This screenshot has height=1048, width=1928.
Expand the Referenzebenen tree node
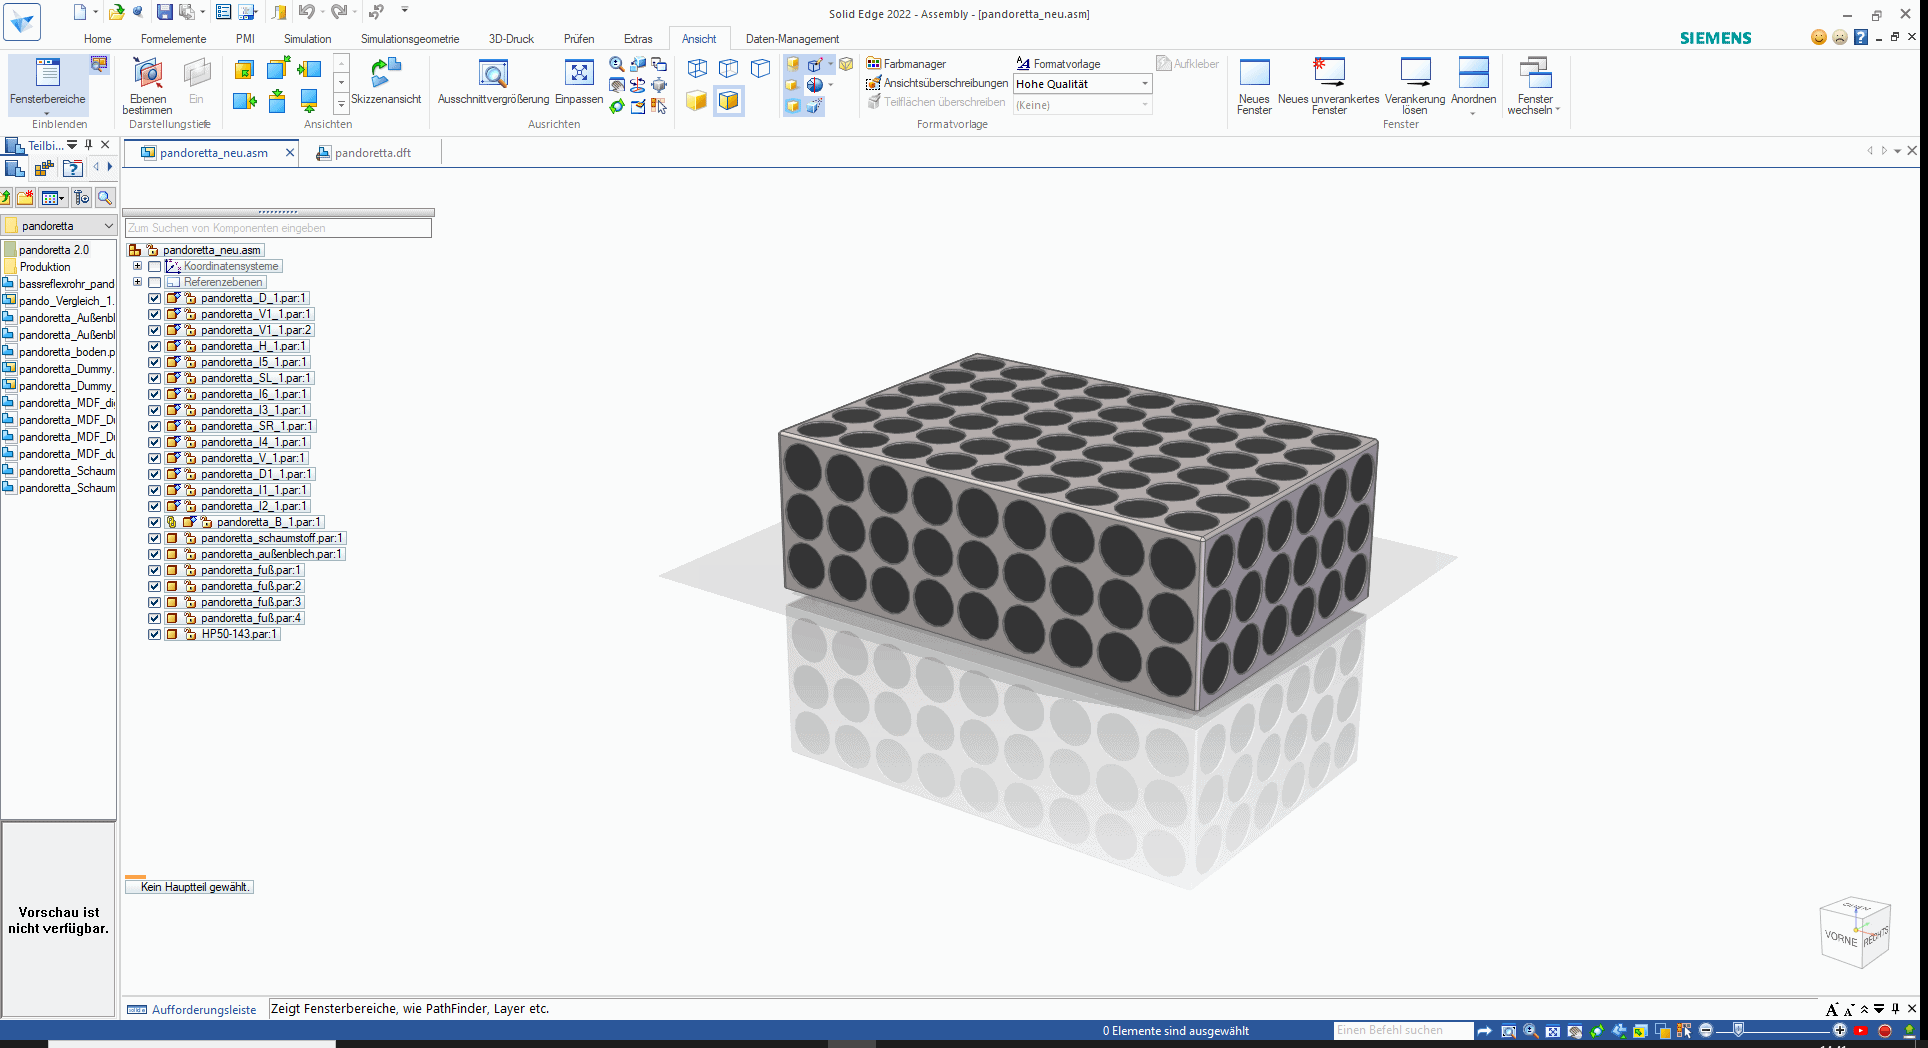[138, 282]
